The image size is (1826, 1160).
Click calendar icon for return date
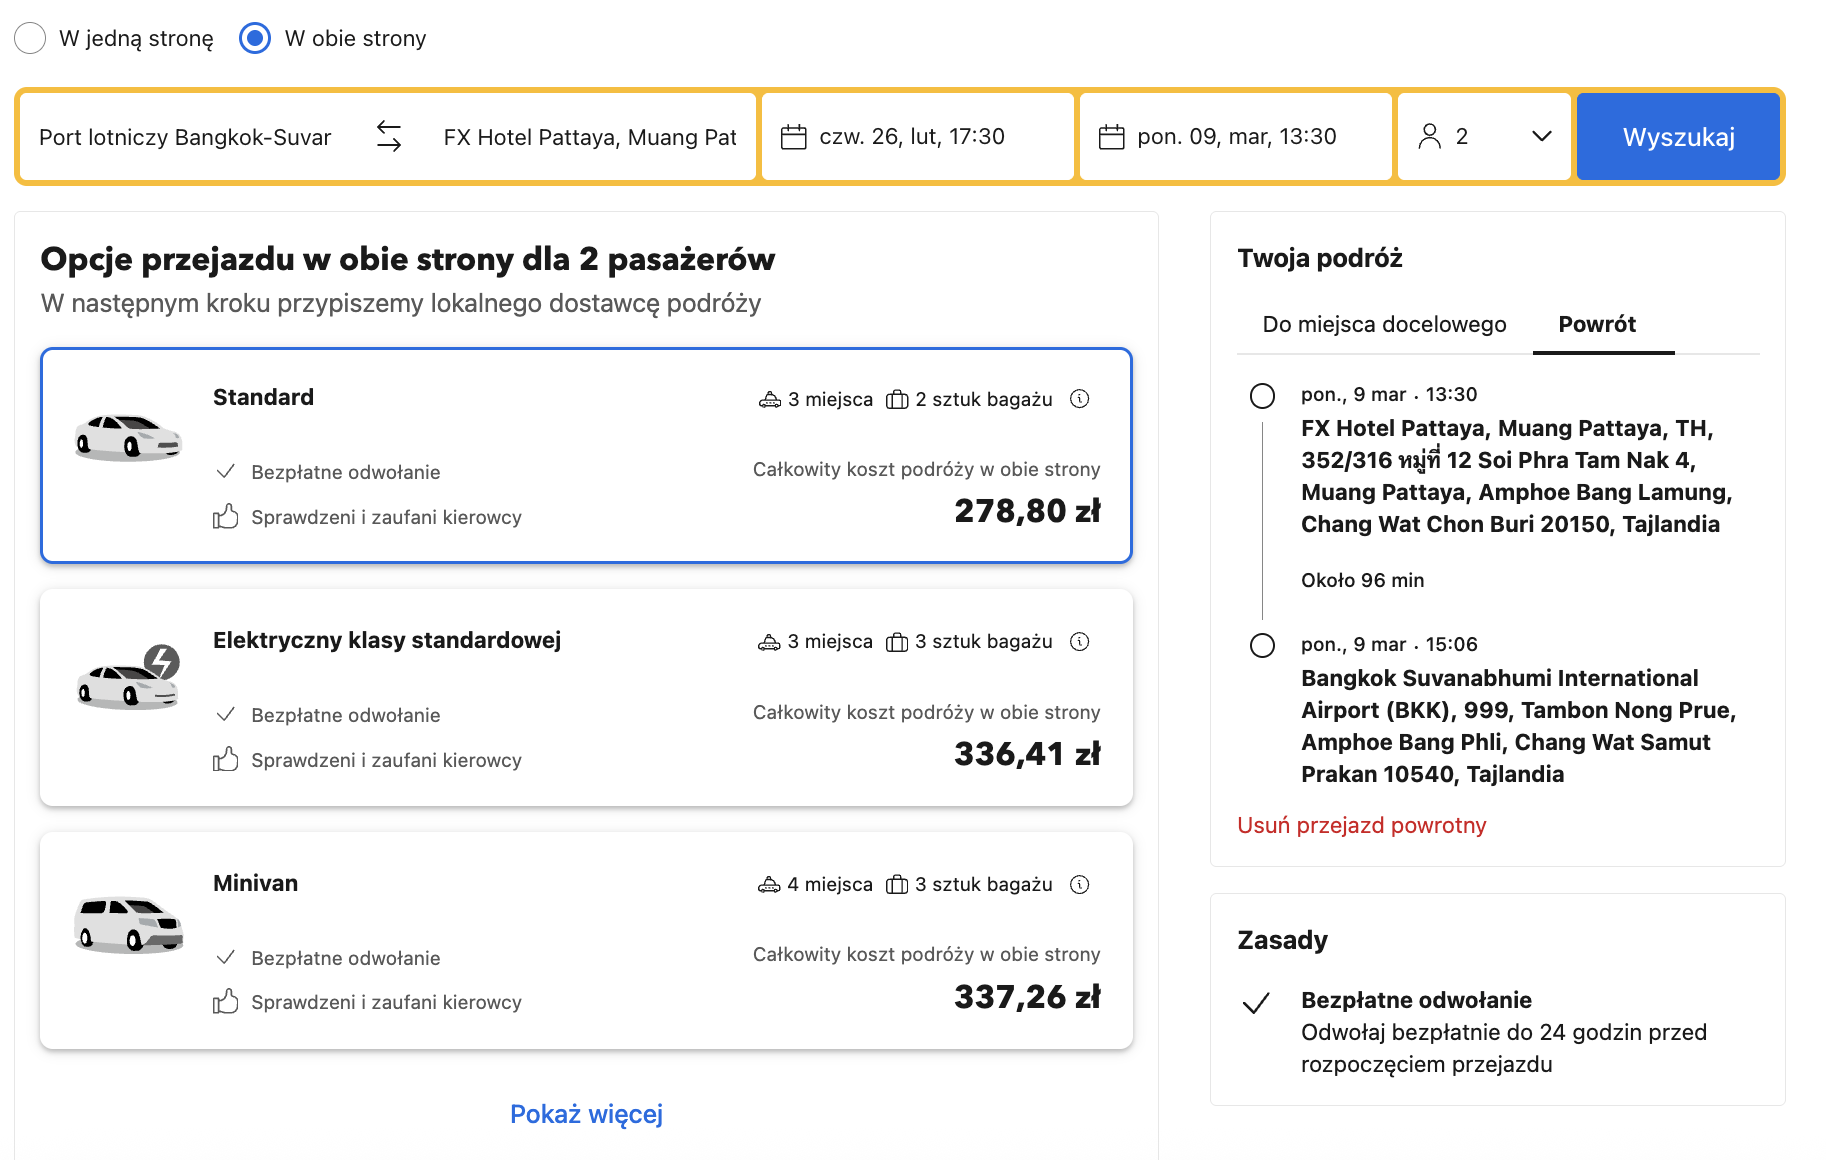point(1112,137)
